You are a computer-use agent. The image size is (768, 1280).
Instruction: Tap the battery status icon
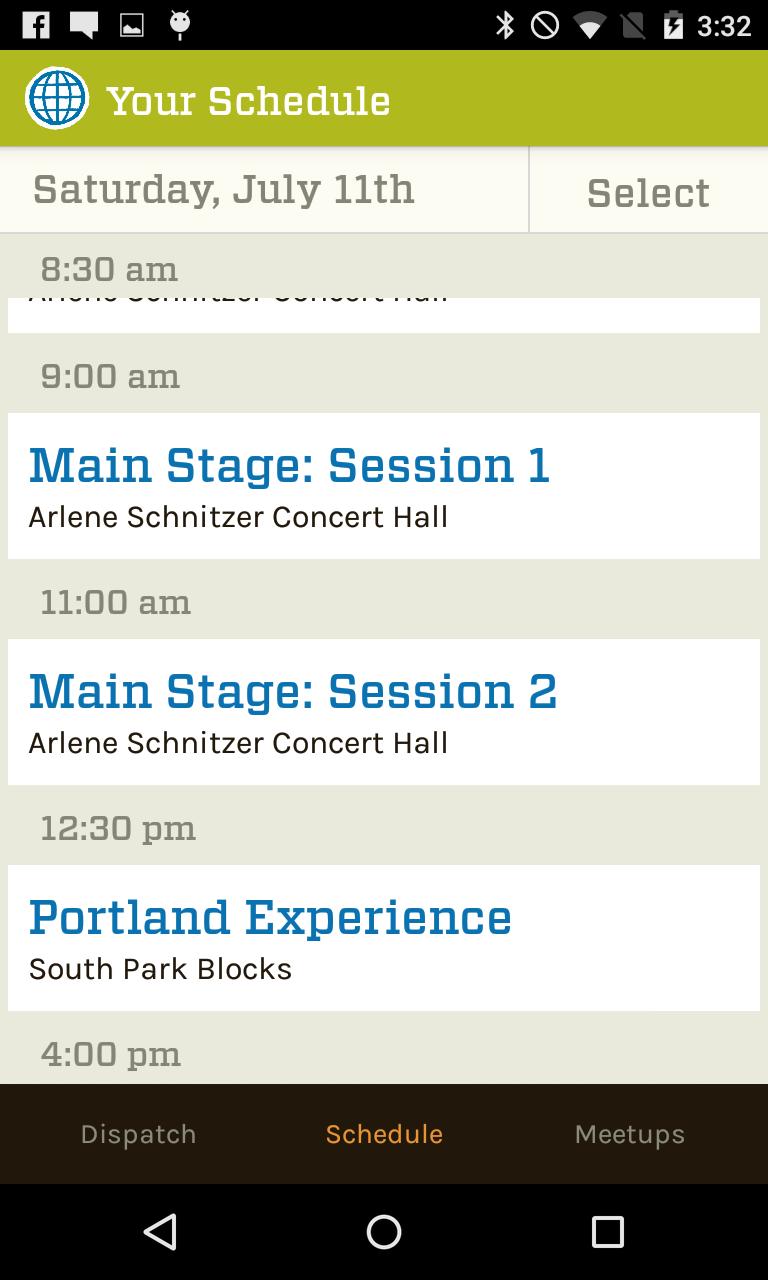click(x=673, y=25)
